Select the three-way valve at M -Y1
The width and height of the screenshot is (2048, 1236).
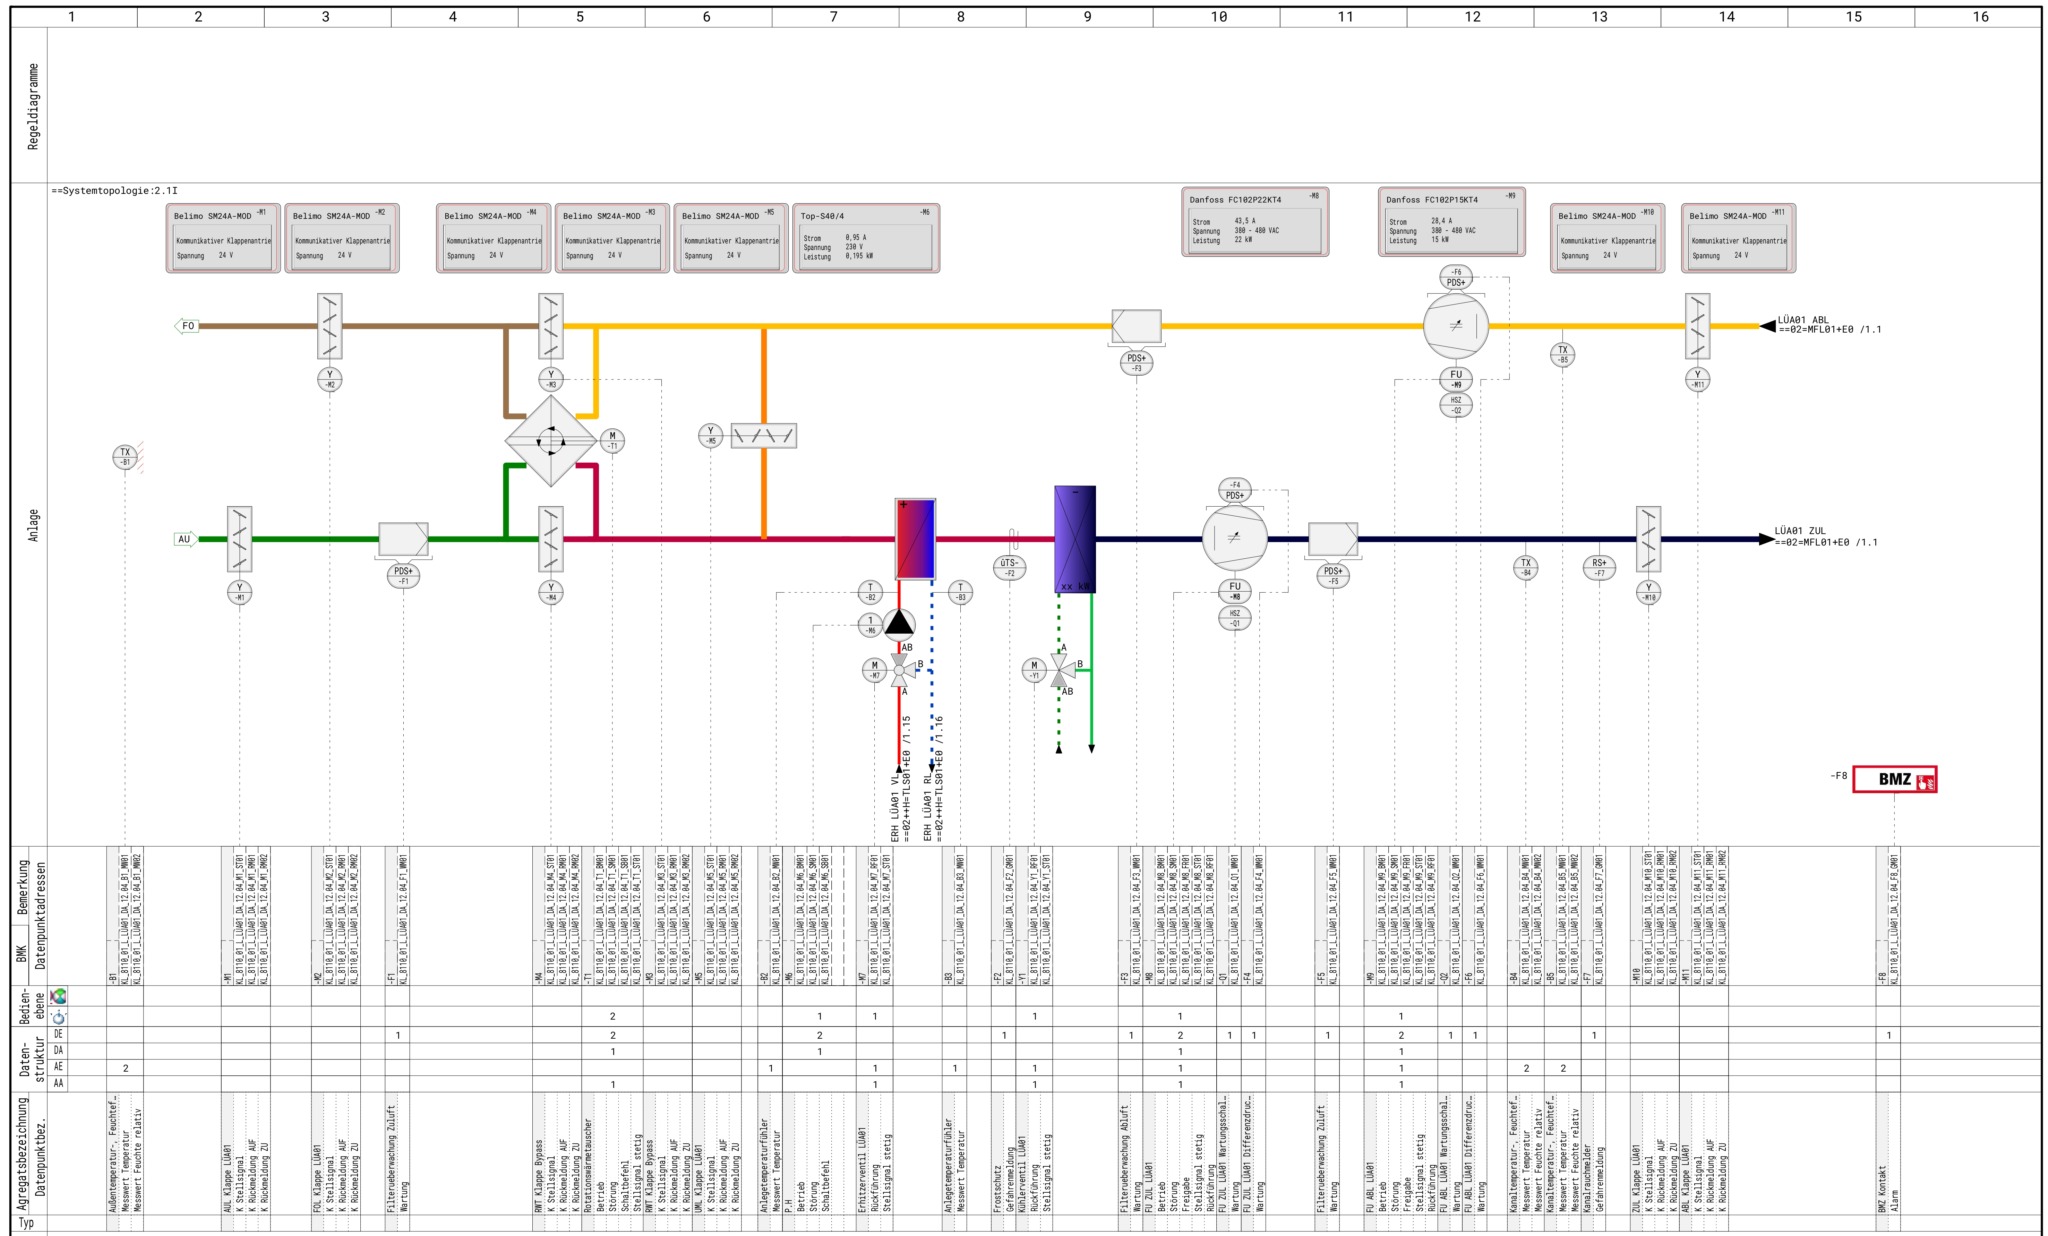click(1062, 670)
